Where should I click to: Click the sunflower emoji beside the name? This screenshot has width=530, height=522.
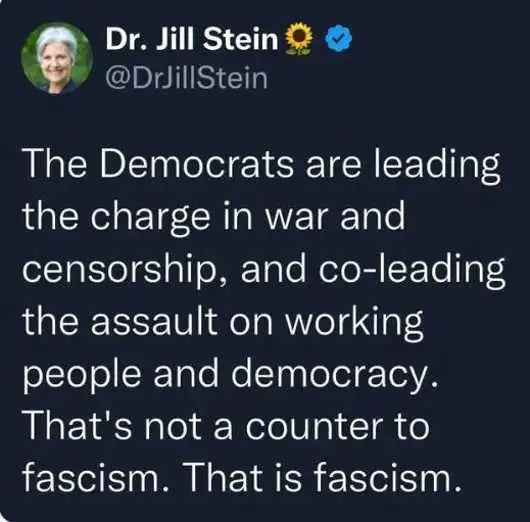pos(299,40)
